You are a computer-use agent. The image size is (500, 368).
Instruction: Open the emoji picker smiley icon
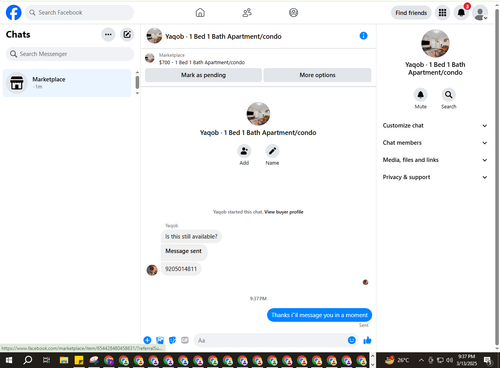tap(351, 340)
